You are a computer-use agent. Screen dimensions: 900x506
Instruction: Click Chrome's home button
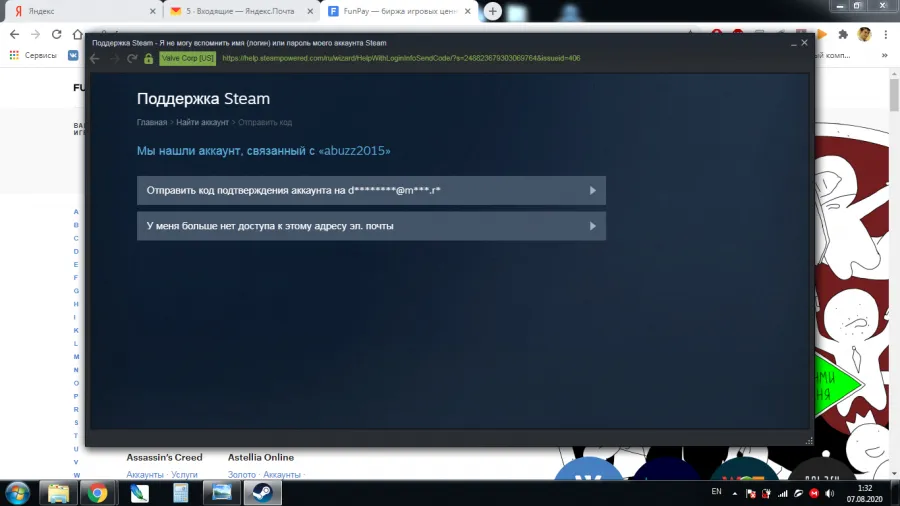tap(77, 34)
